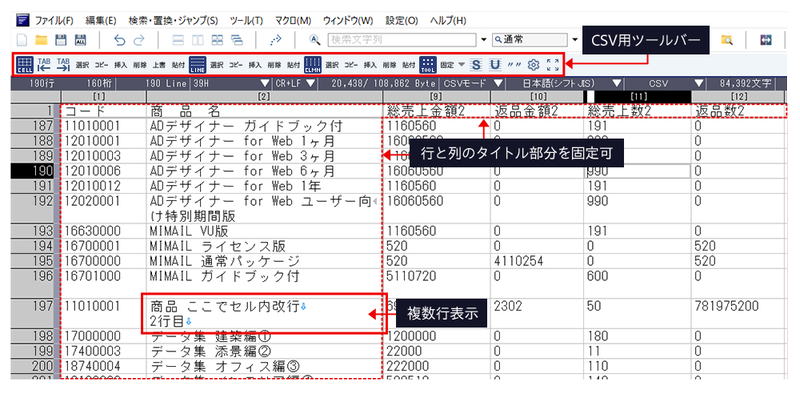Click the '84,392文字' status entry
The width and height of the screenshot is (800, 394).
[746, 83]
